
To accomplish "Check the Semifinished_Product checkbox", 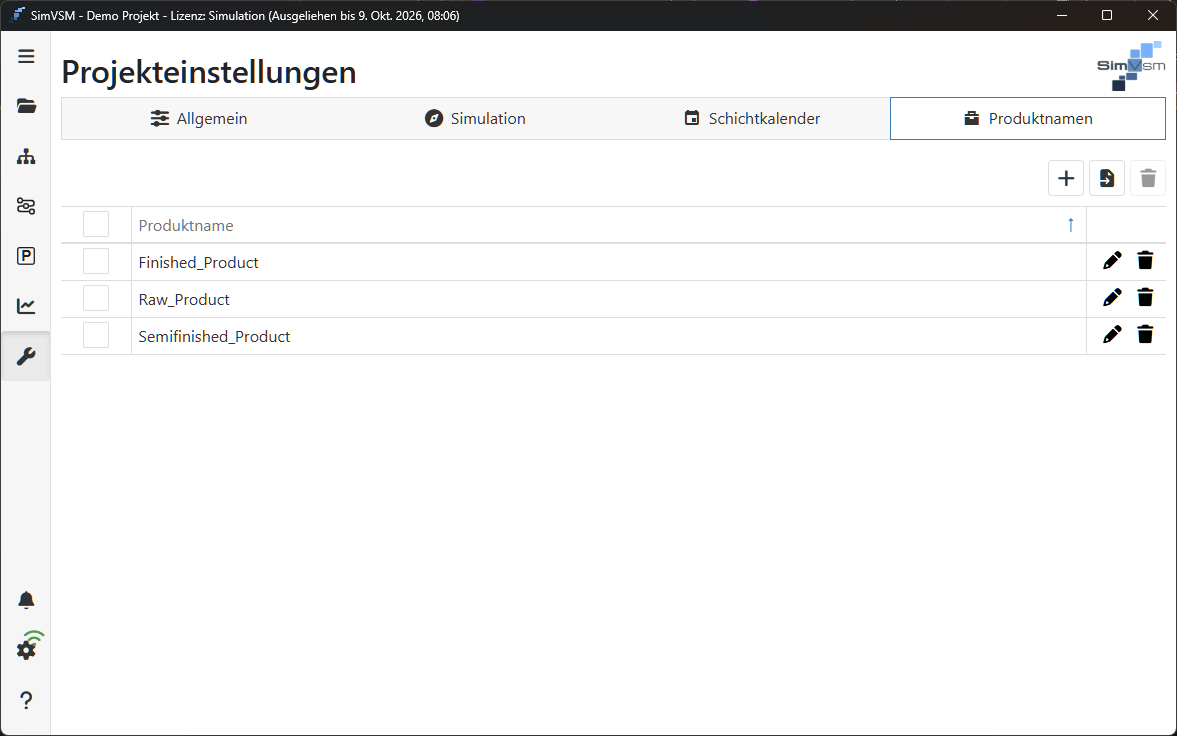I will pos(96,334).
